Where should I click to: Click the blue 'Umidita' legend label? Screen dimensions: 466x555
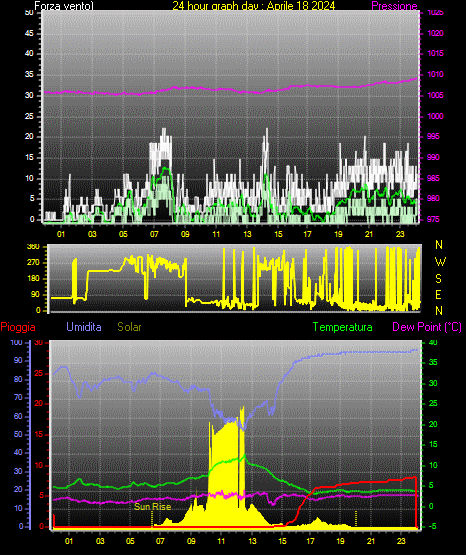[x=84, y=327]
